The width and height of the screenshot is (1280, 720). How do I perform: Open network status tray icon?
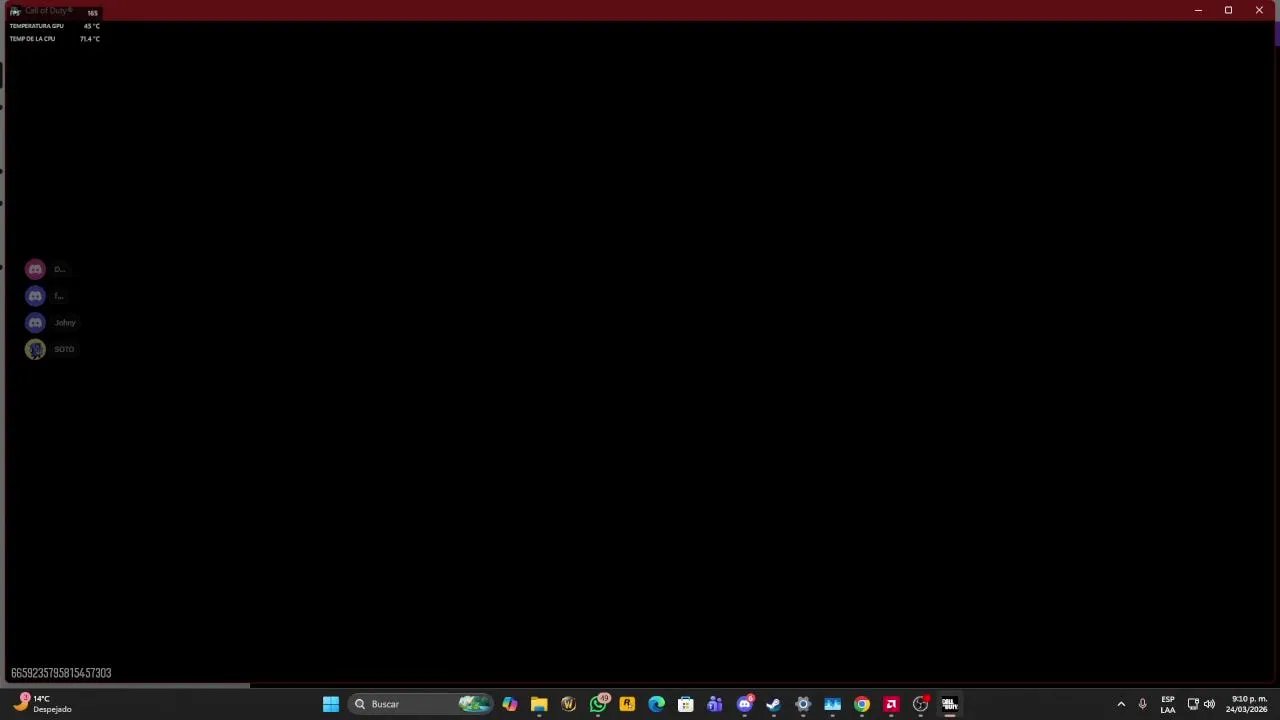click(1193, 704)
